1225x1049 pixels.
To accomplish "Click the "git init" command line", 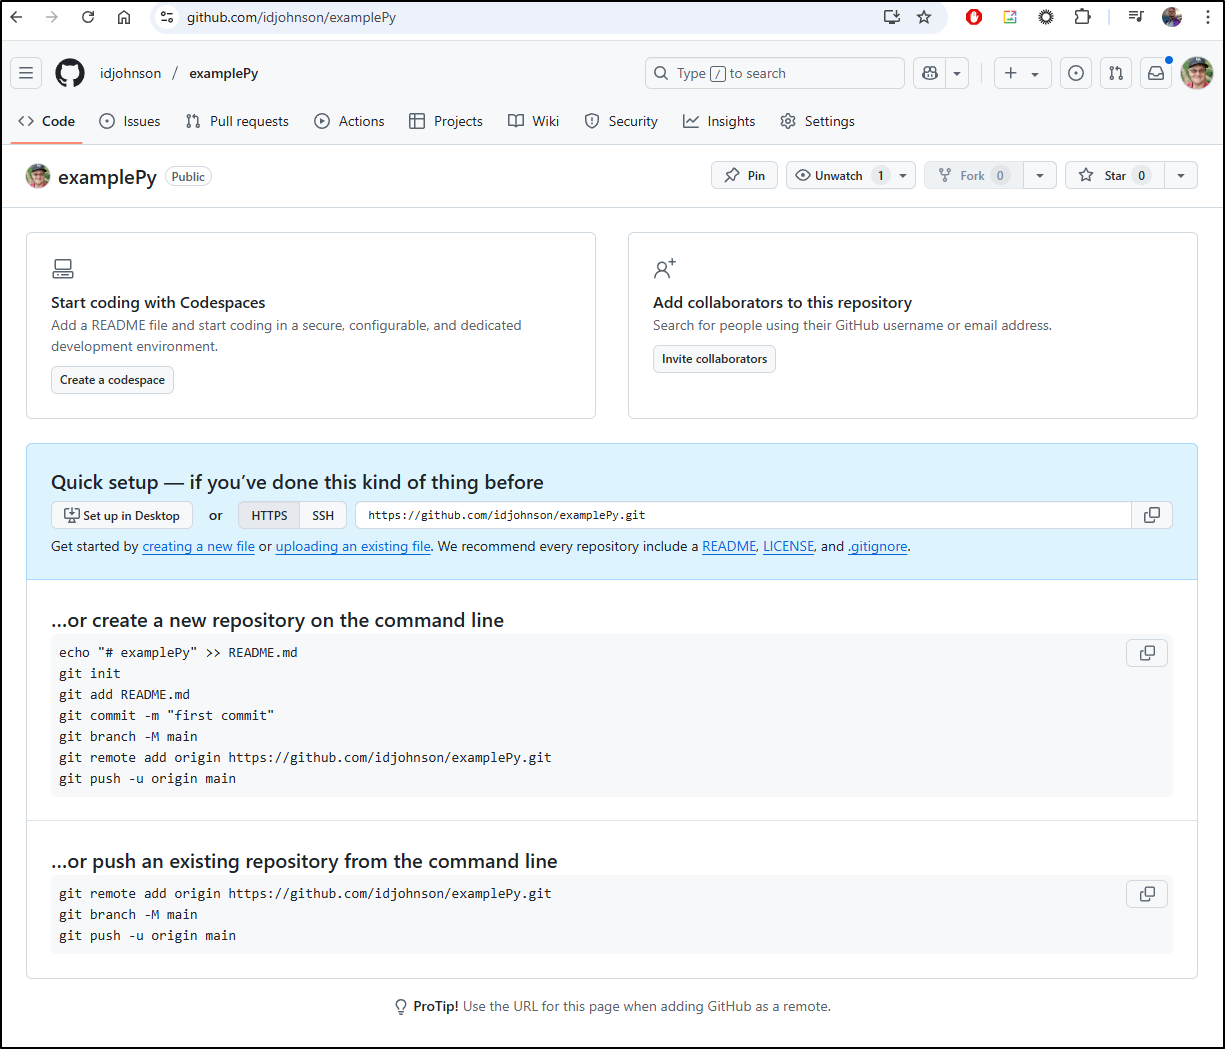I will (x=90, y=673).
